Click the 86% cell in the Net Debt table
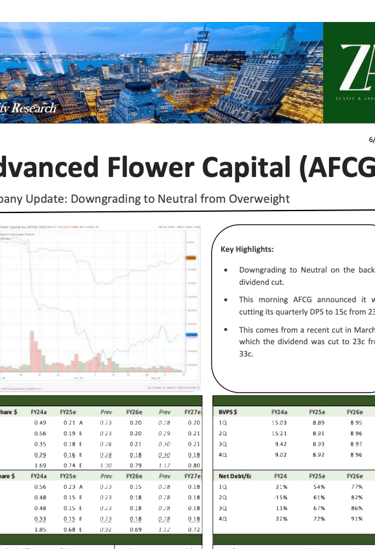The height and width of the screenshot is (549, 375). 357,508
